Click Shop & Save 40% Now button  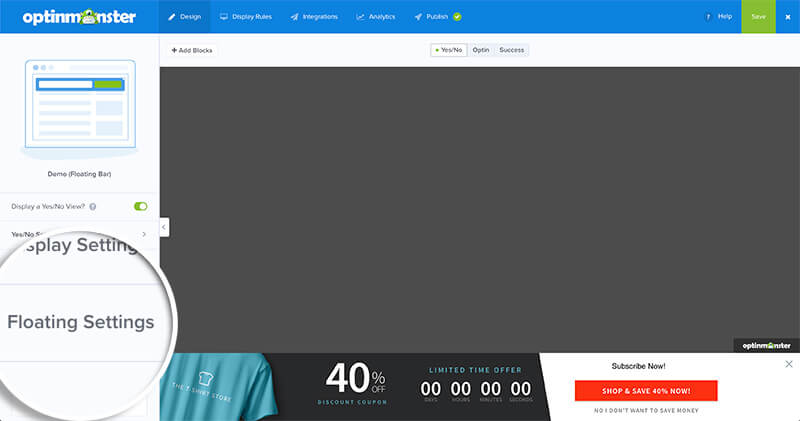(x=646, y=391)
